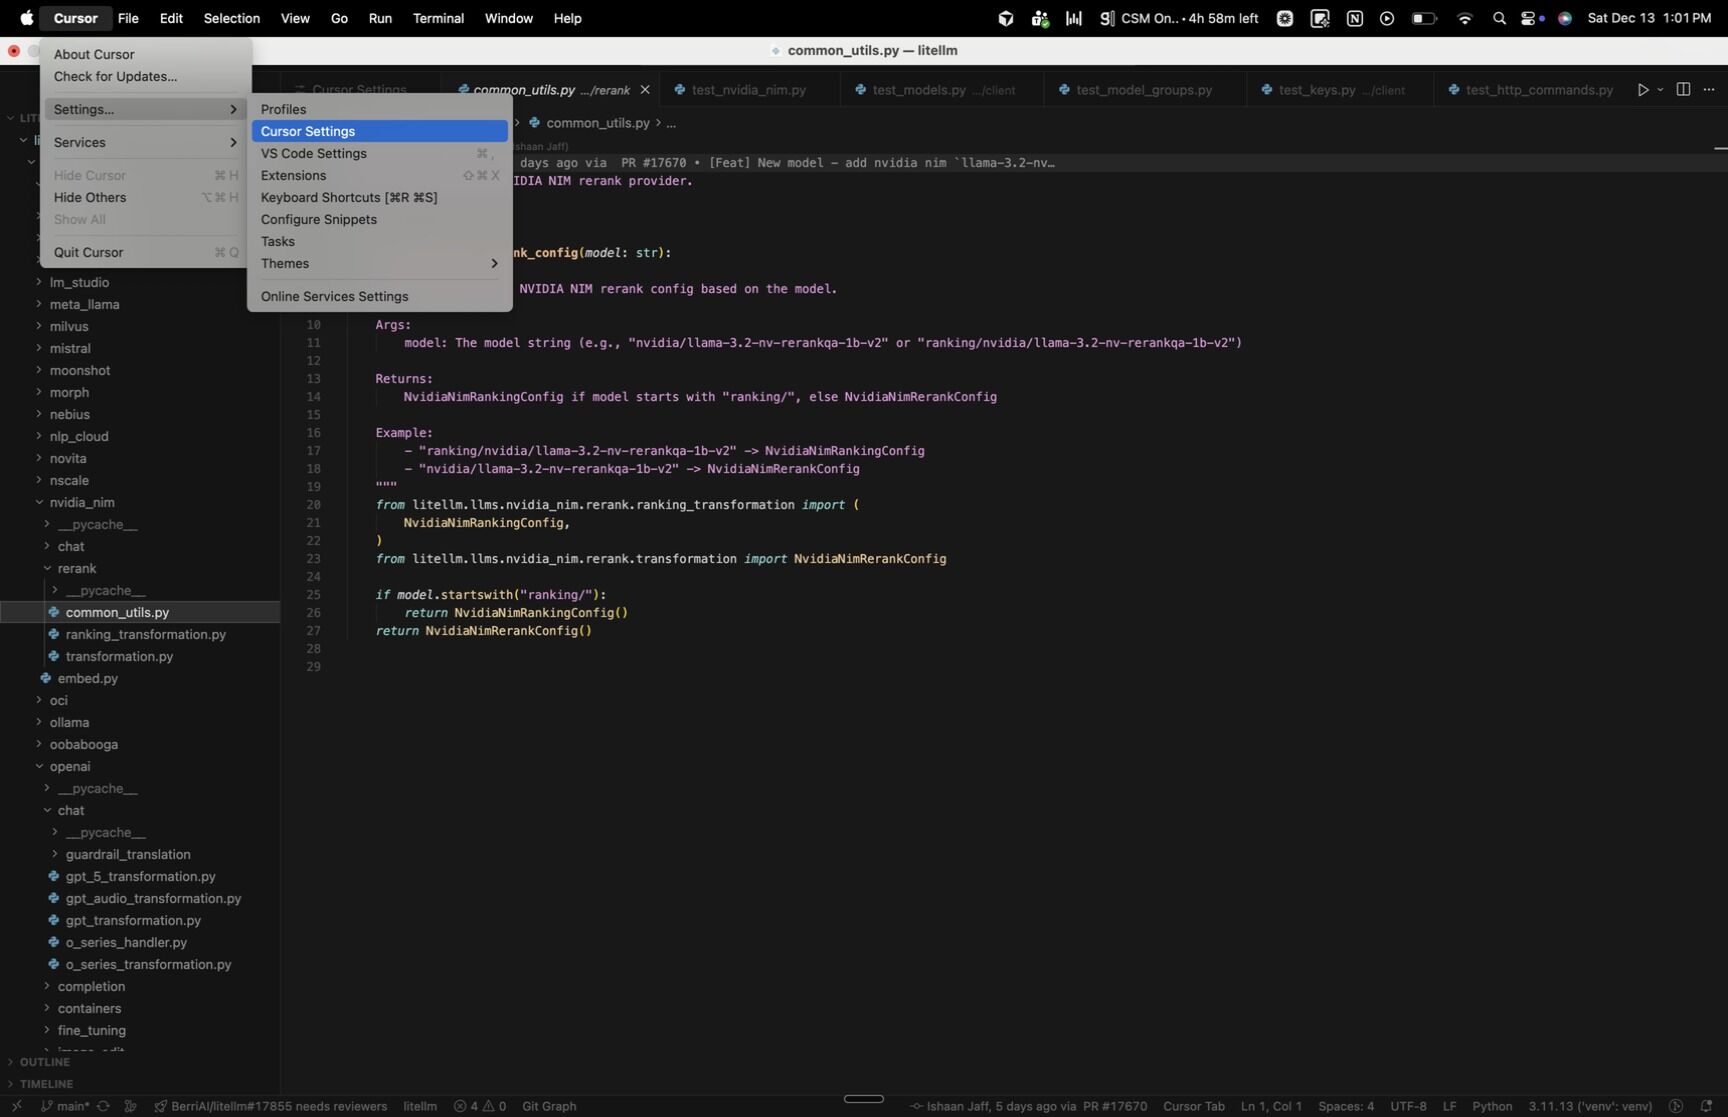Collapse the nvidia_nim folder
Screen dimensions: 1728x1117
[x=39, y=502]
